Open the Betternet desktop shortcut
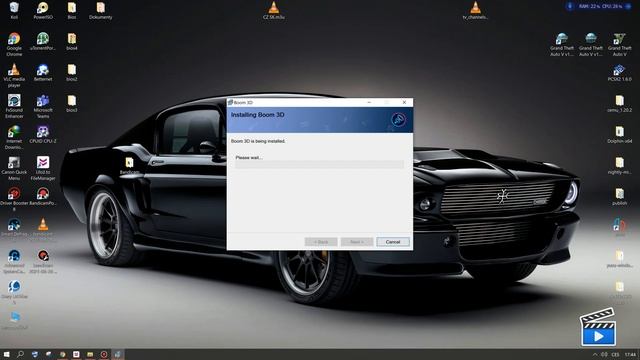Viewport: 640px width, 360px height. [43, 73]
